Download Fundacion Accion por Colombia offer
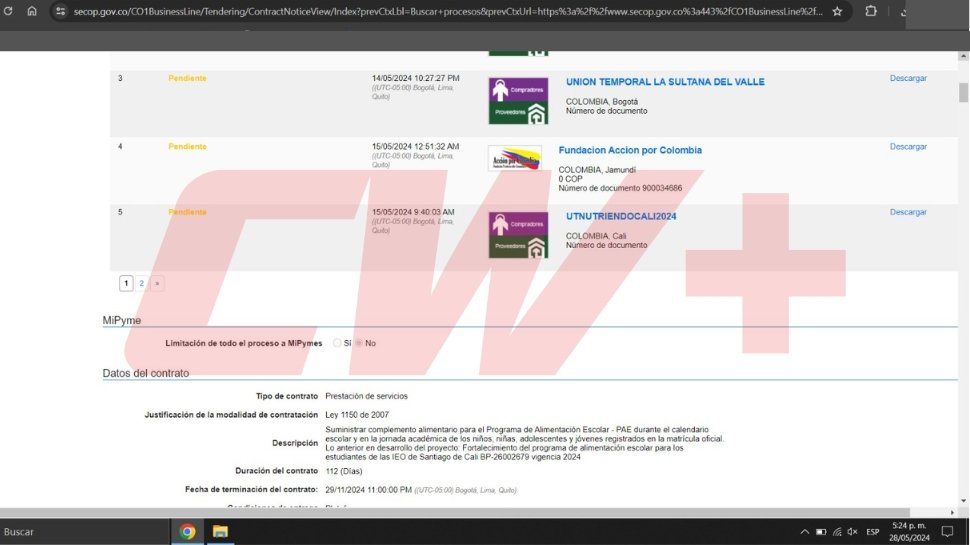The height and width of the screenshot is (545, 970). click(x=908, y=147)
